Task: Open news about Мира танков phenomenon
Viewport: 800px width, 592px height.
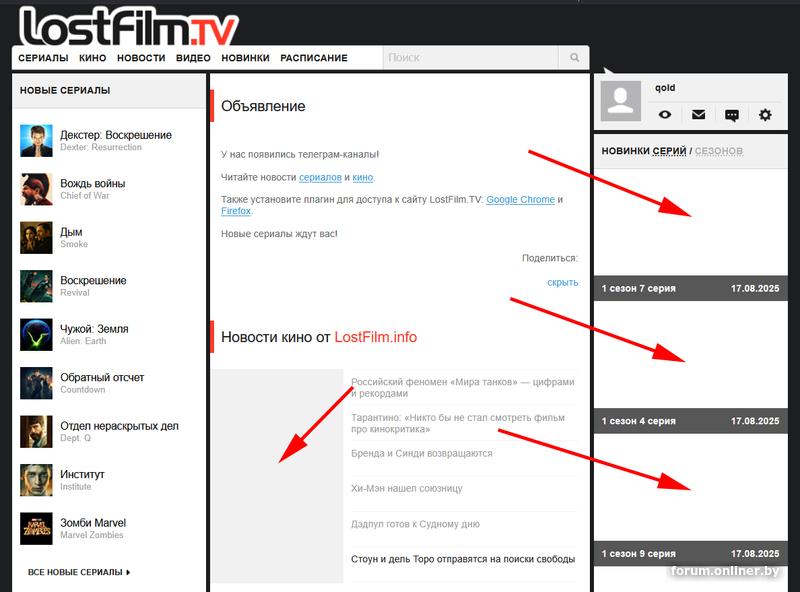Action: tap(463, 388)
